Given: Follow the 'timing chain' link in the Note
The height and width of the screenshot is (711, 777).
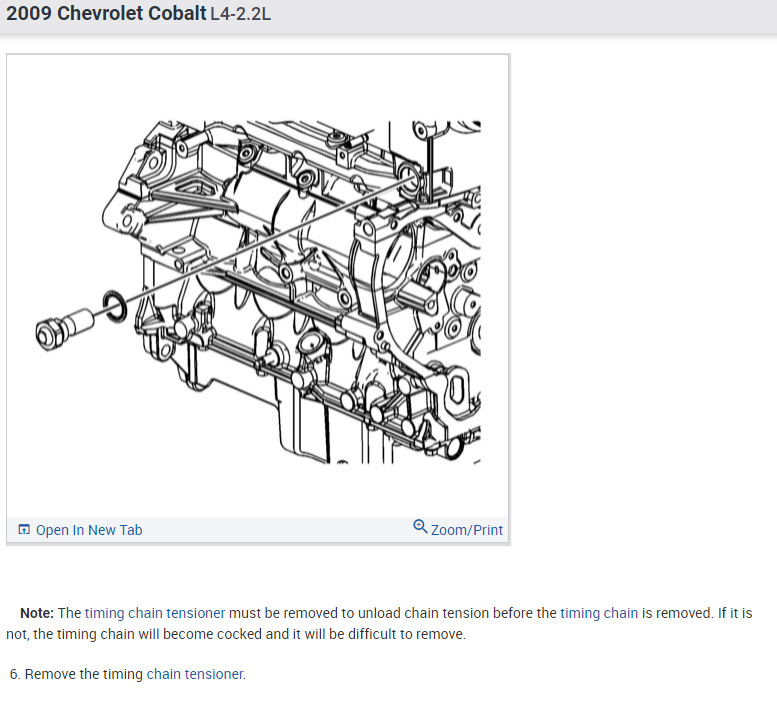Looking at the screenshot, I should pyautogui.click(x=599, y=613).
